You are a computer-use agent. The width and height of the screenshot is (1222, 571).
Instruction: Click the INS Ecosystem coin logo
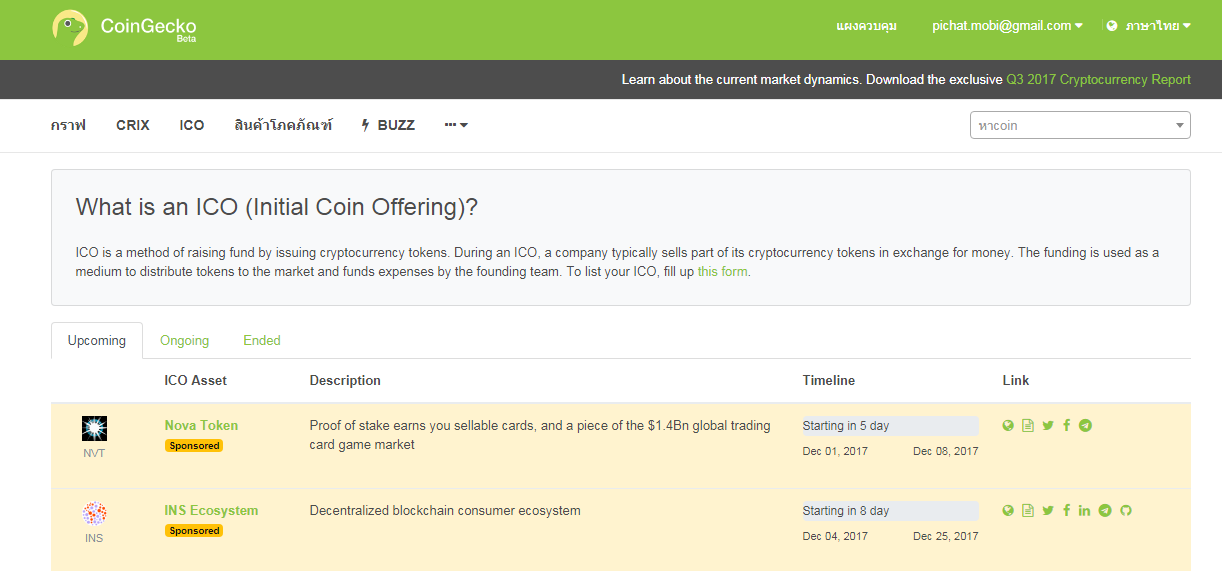pos(94,514)
